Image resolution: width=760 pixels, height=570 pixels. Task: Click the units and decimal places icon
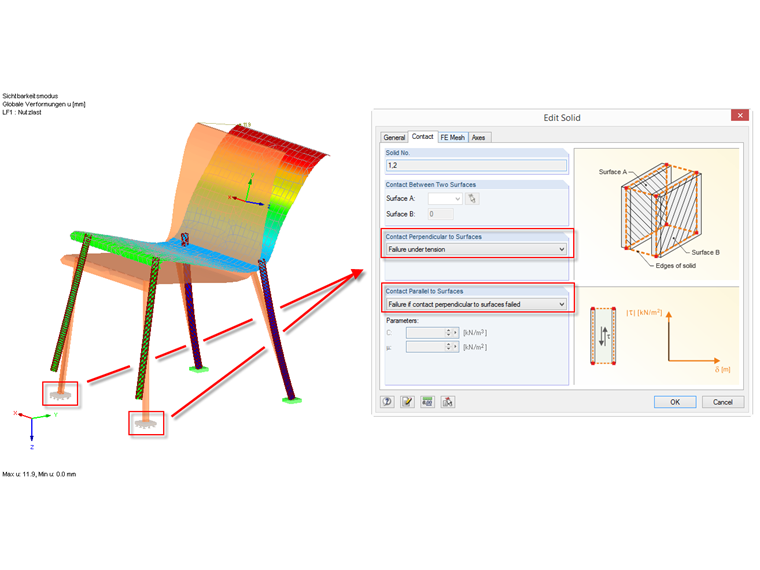[x=428, y=402]
